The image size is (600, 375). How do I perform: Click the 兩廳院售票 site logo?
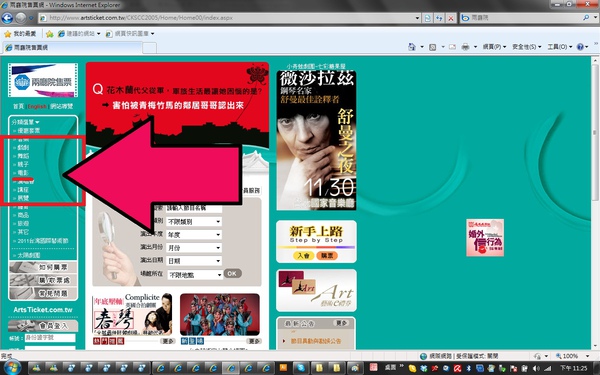pyautogui.click(x=43, y=80)
